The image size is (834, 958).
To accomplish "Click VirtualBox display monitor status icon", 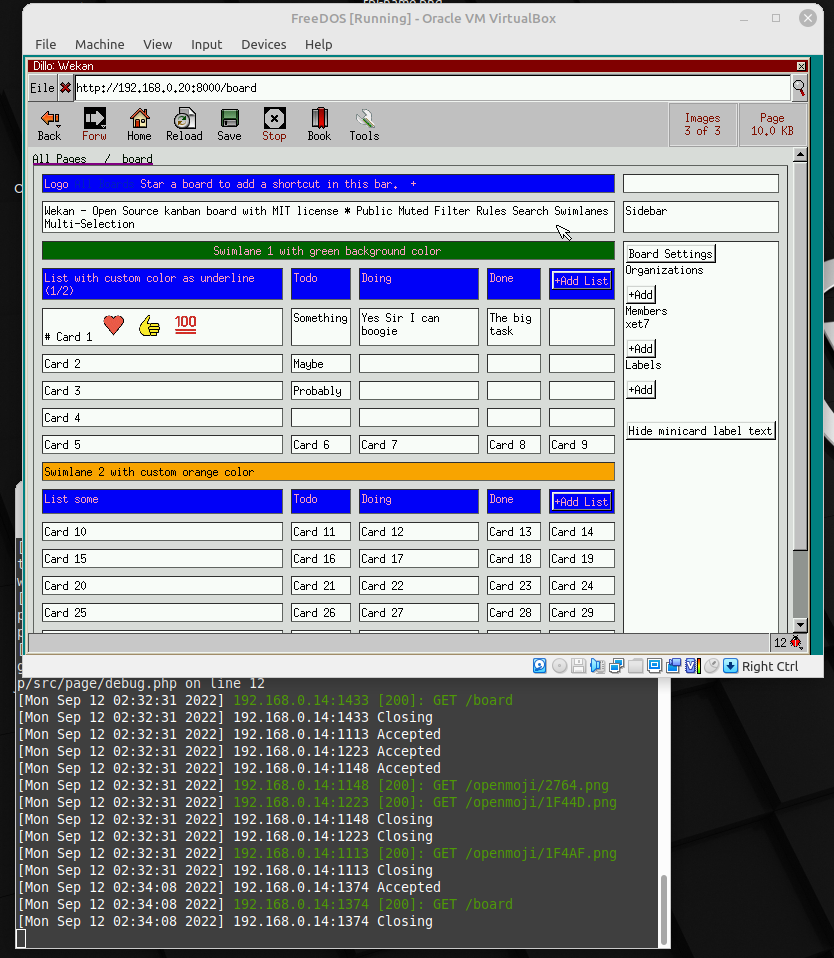I will click(654, 666).
